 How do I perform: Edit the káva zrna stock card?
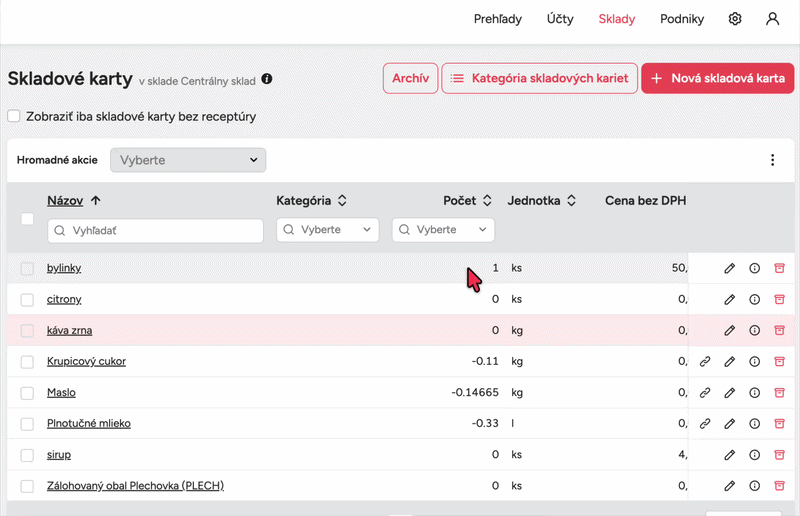(x=730, y=331)
